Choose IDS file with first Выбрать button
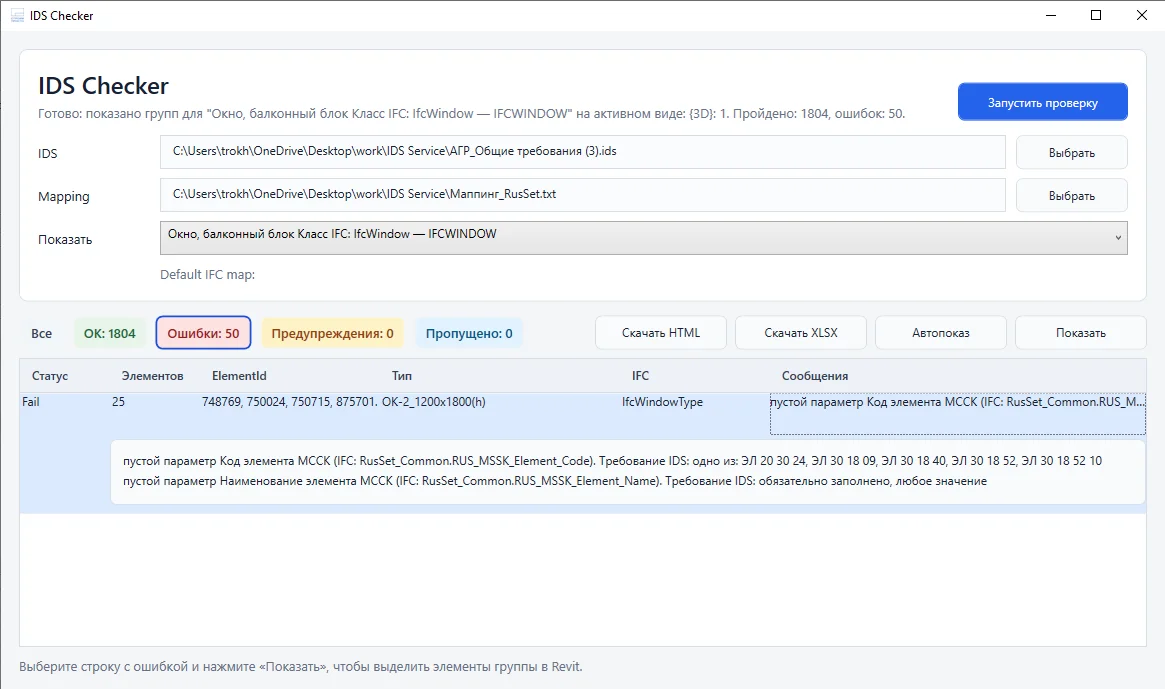The height and width of the screenshot is (689, 1165). (x=1071, y=152)
